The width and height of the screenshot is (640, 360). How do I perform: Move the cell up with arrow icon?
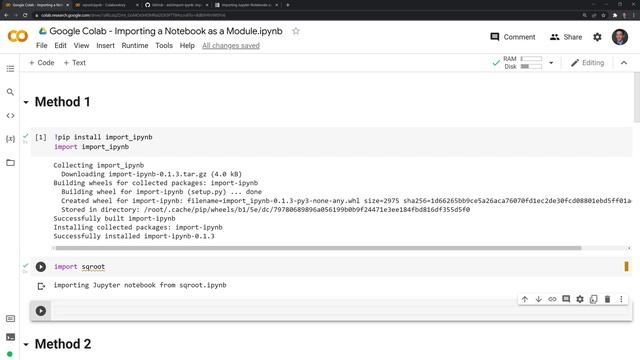(x=525, y=299)
